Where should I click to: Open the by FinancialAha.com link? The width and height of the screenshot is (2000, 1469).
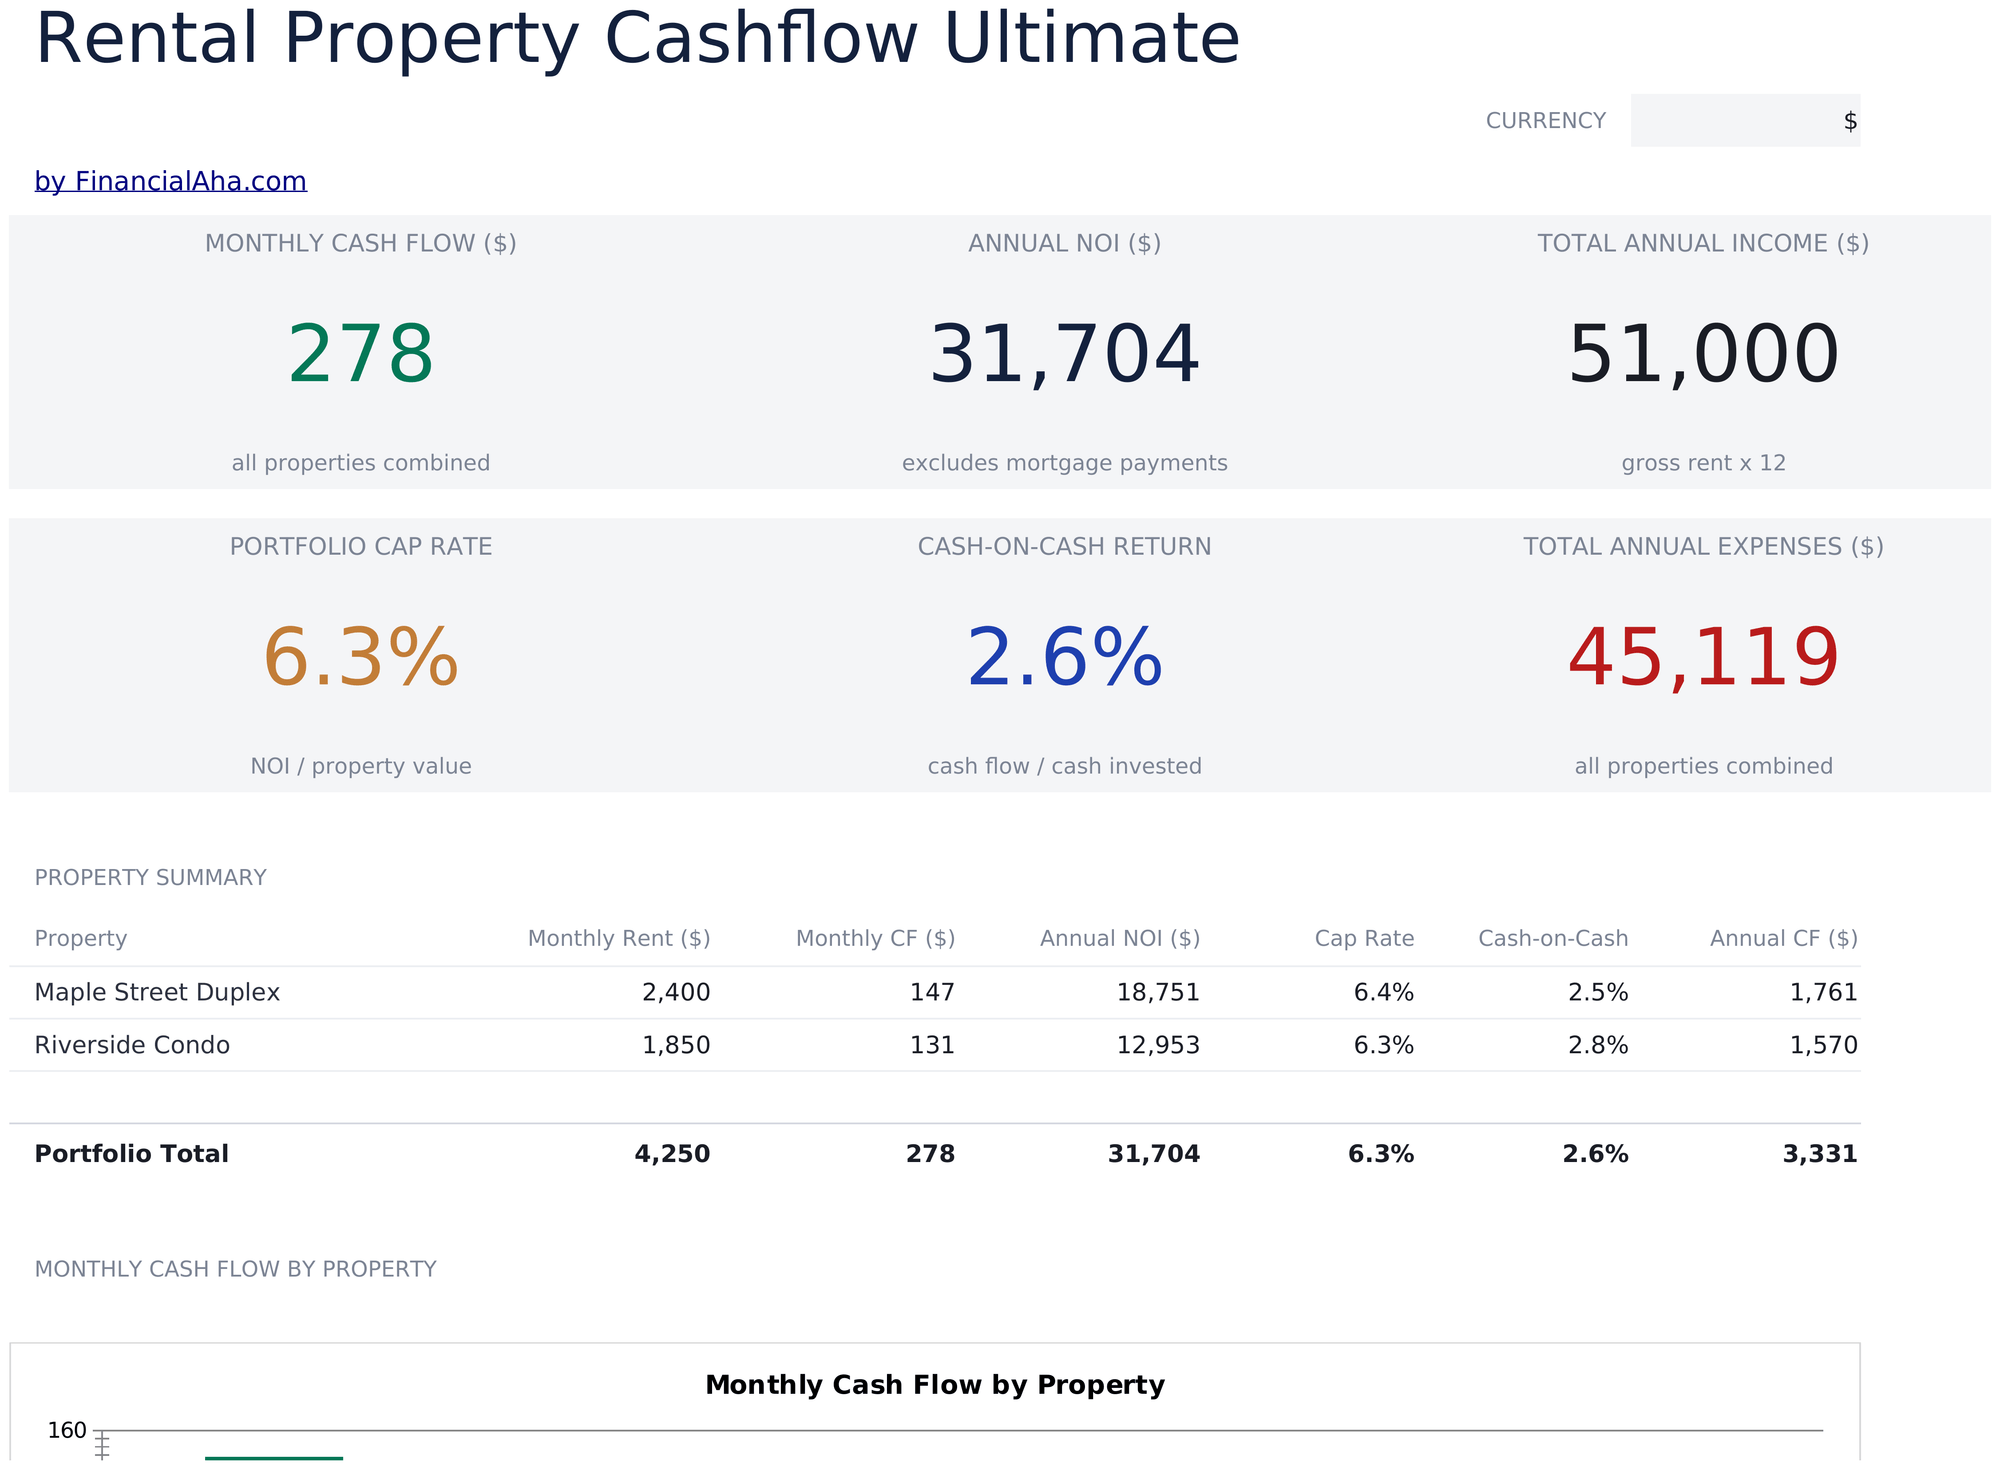coord(170,181)
